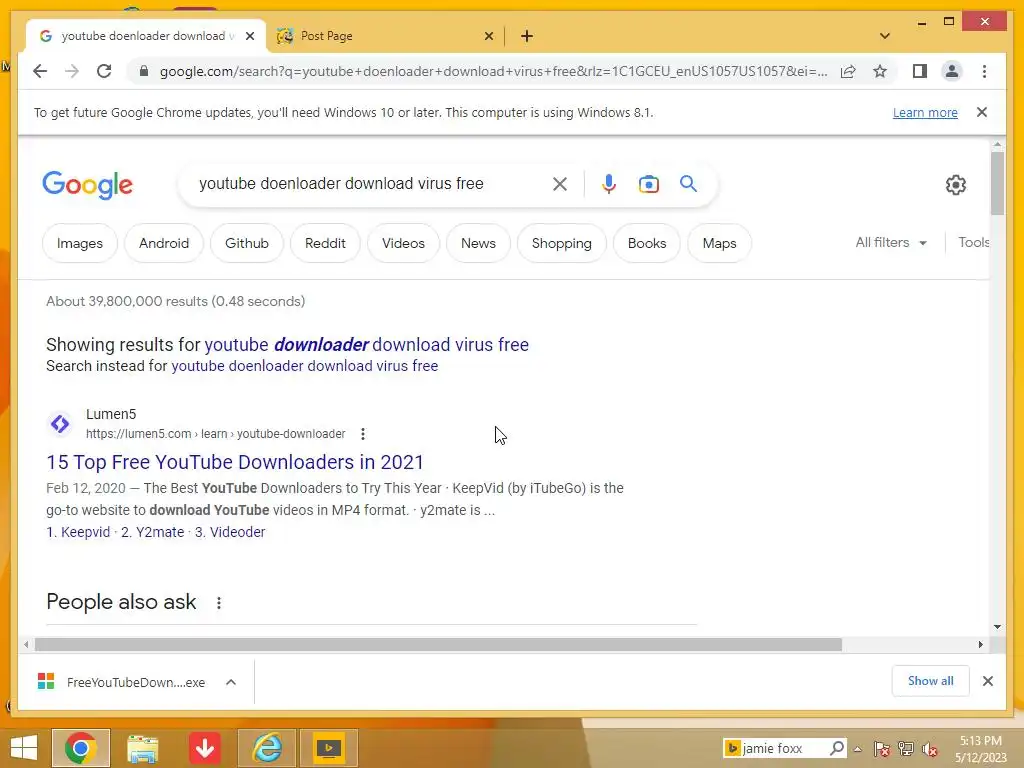1024x768 pixels.
Task: Open red download arrow taskbar app
Action: click(205, 748)
